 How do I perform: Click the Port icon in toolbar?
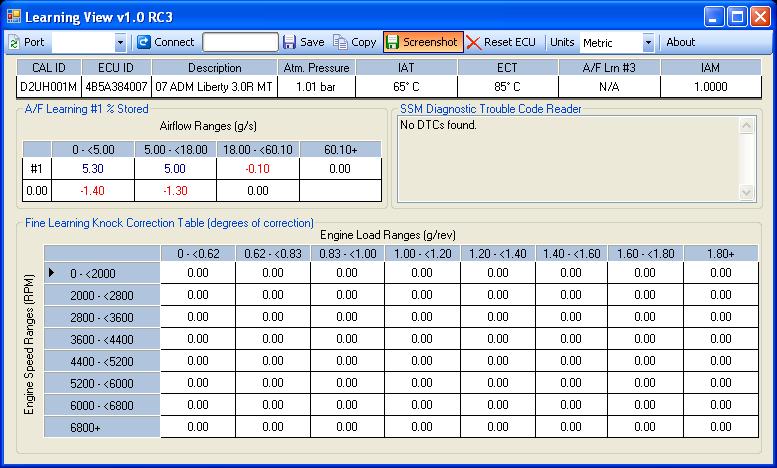click(x=15, y=43)
